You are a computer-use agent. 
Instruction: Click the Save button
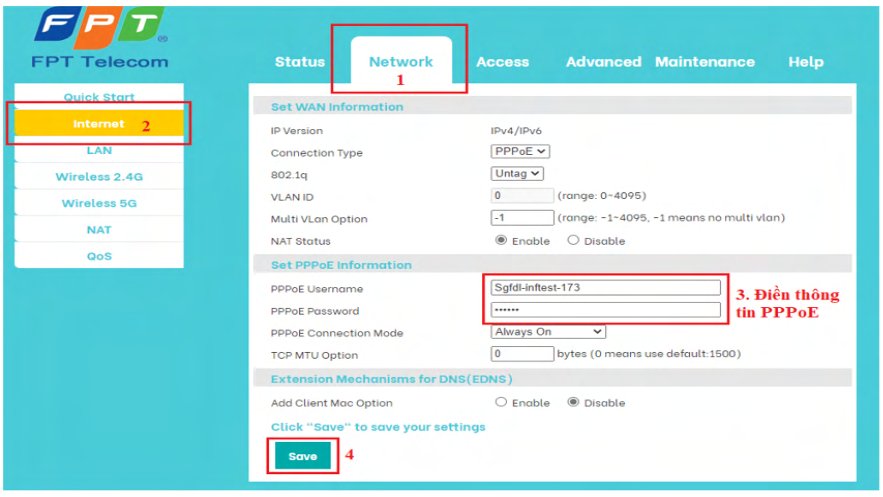click(302, 456)
